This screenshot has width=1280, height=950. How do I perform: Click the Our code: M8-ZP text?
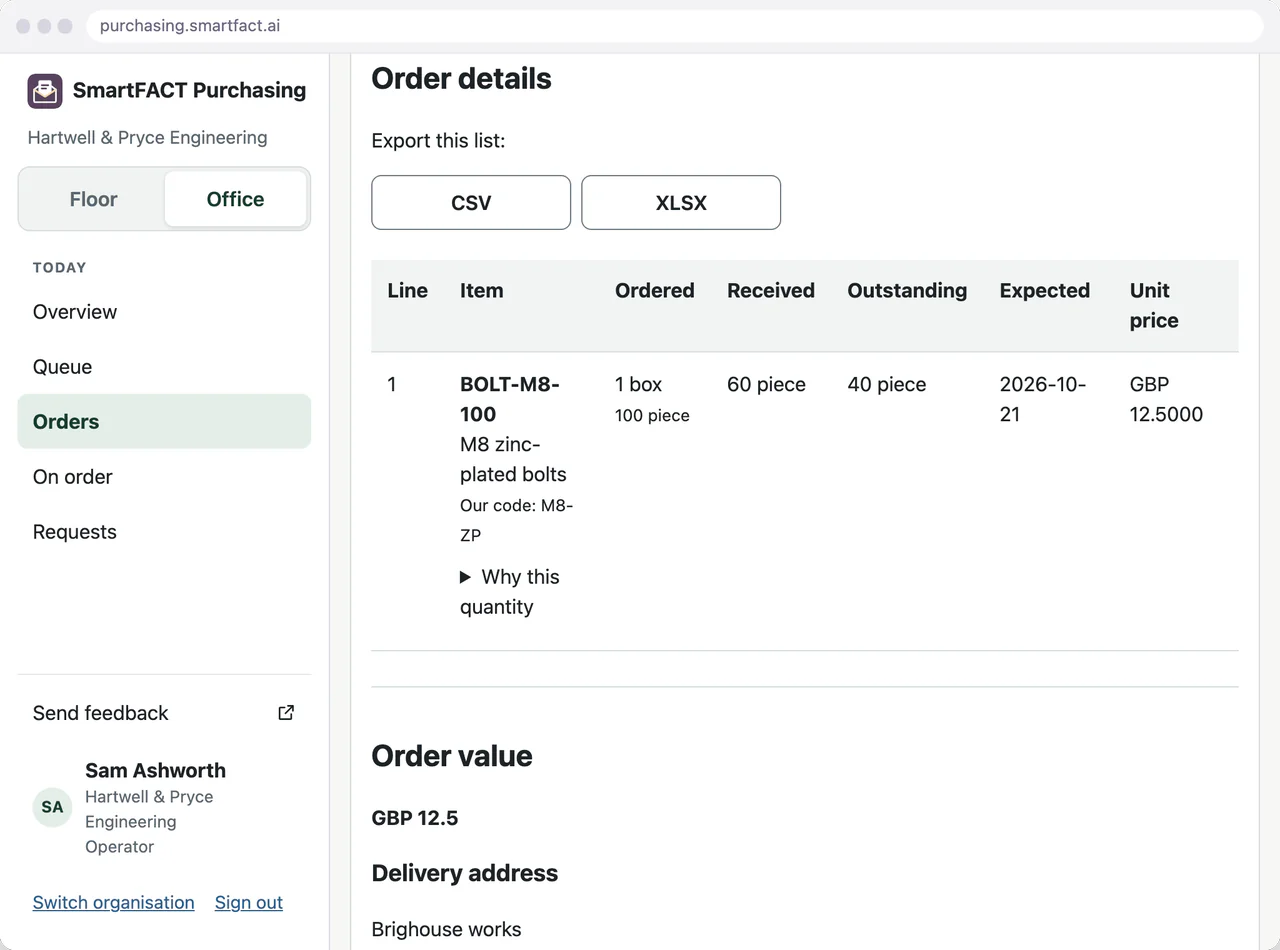517,520
